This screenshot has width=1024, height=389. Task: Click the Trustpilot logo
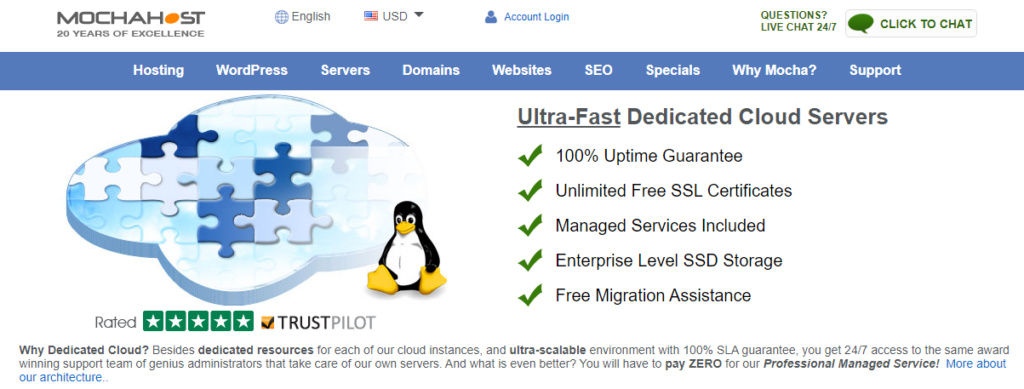318,322
